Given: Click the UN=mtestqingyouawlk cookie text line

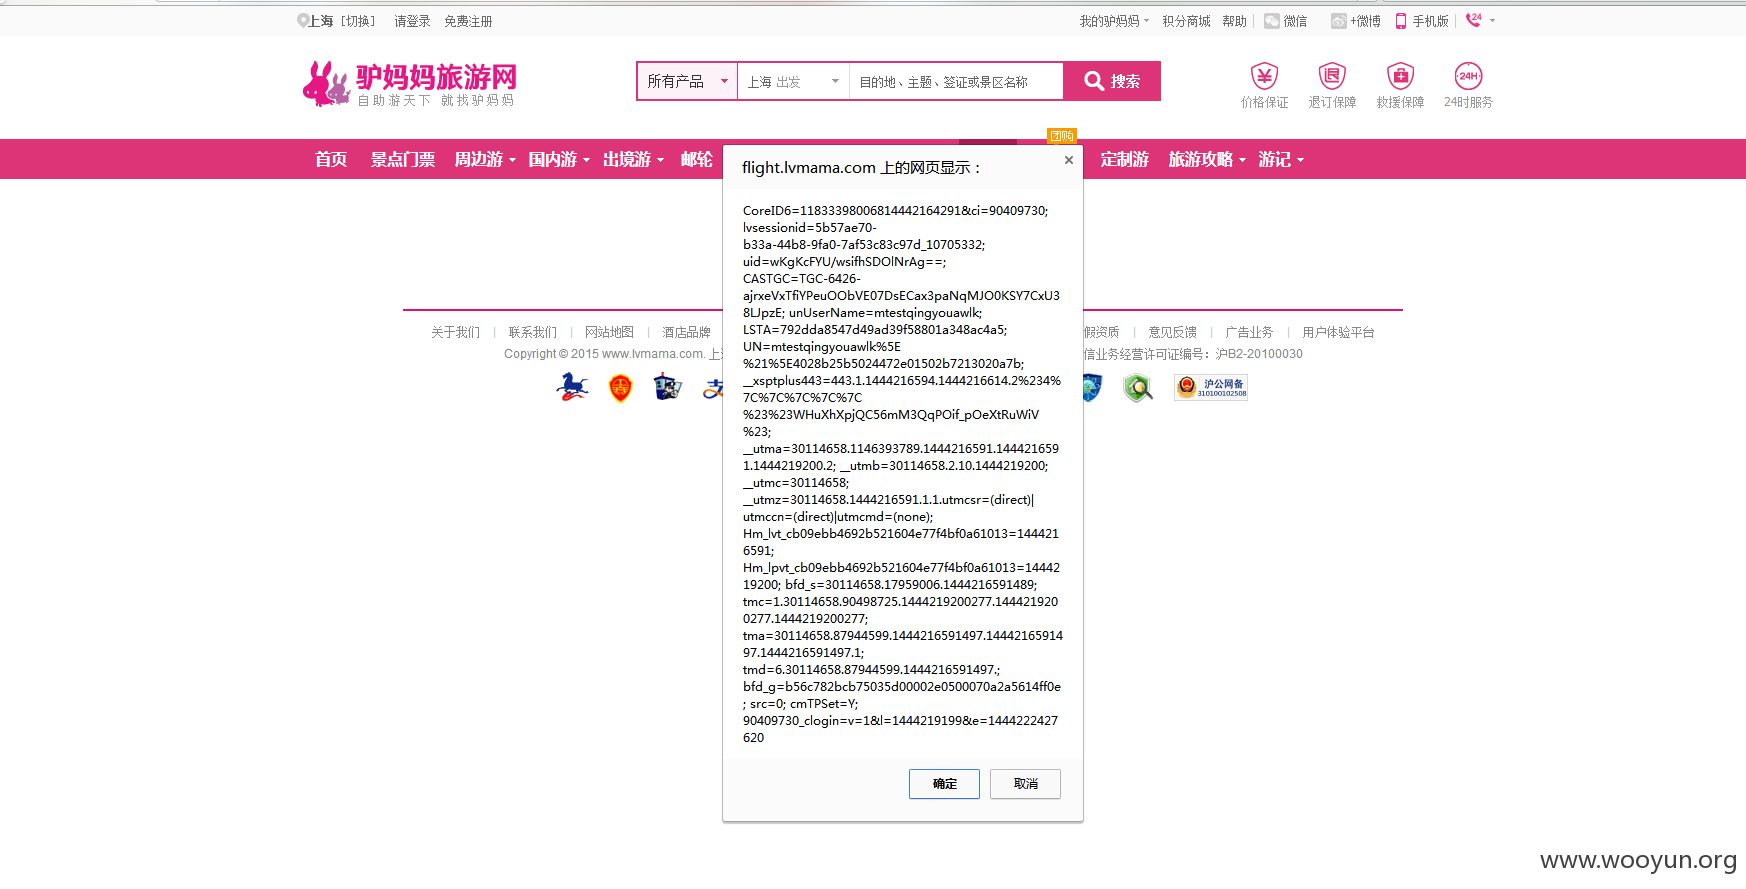Looking at the screenshot, I should tap(822, 347).
